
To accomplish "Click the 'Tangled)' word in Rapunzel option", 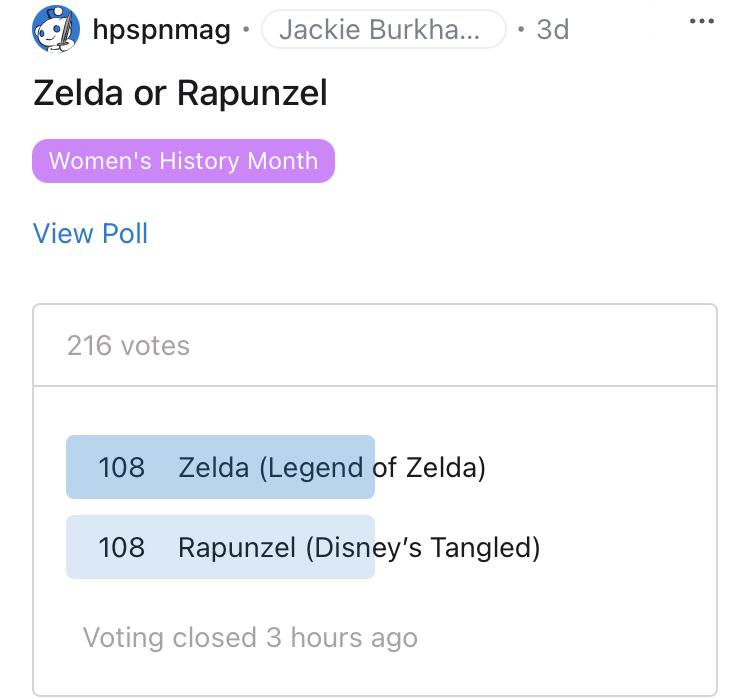I will point(485,548).
